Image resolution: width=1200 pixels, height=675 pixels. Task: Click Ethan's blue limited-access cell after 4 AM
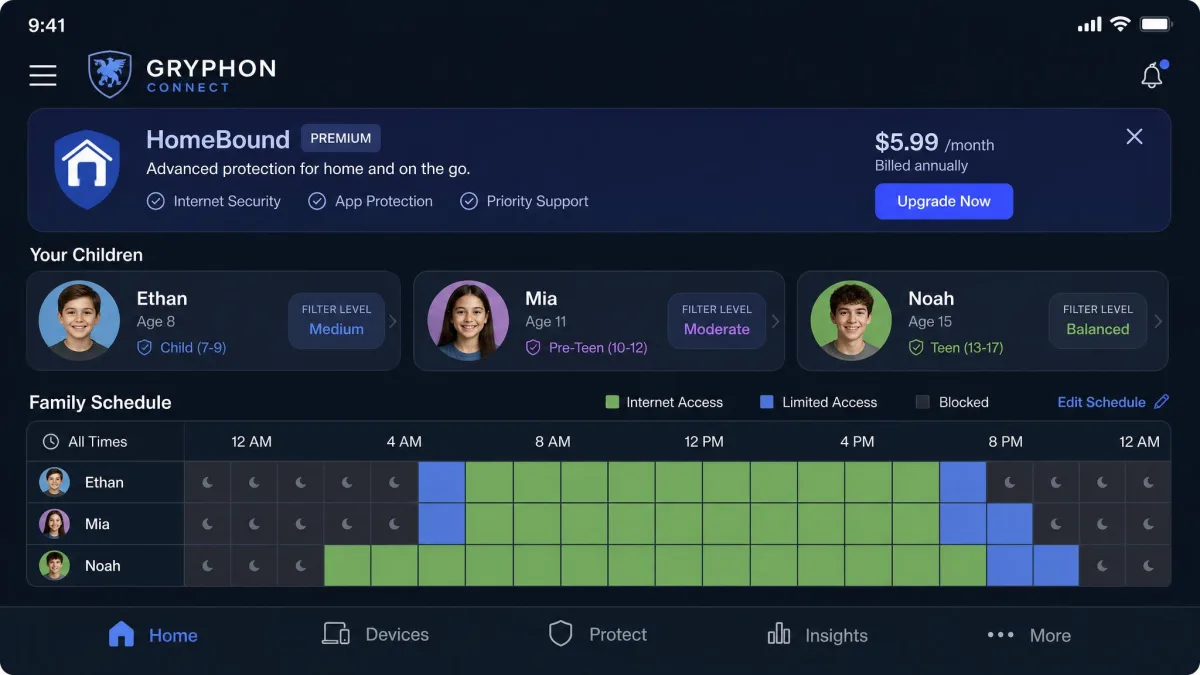[x=442, y=482]
